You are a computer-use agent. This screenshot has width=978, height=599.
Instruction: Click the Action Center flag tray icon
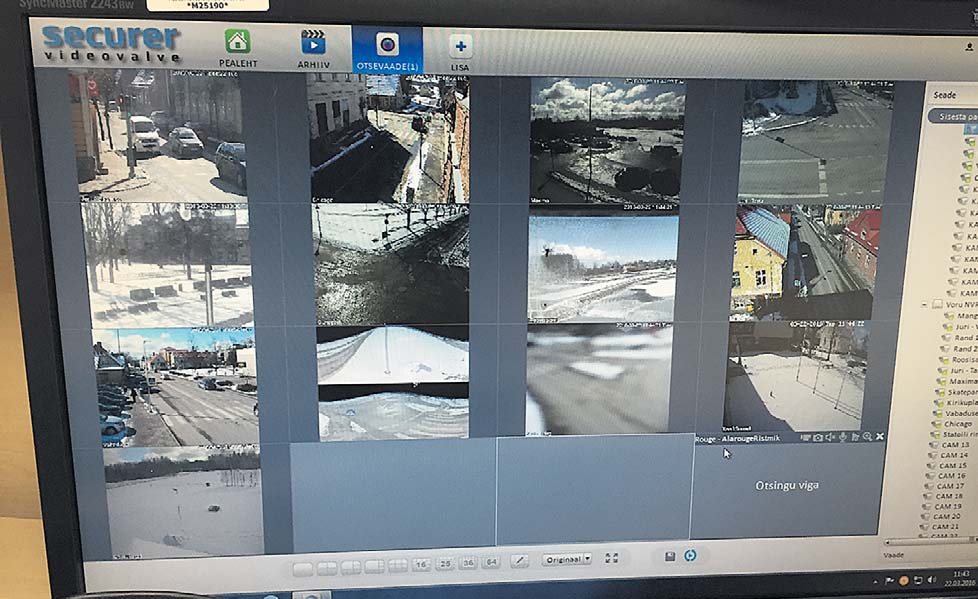889,581
